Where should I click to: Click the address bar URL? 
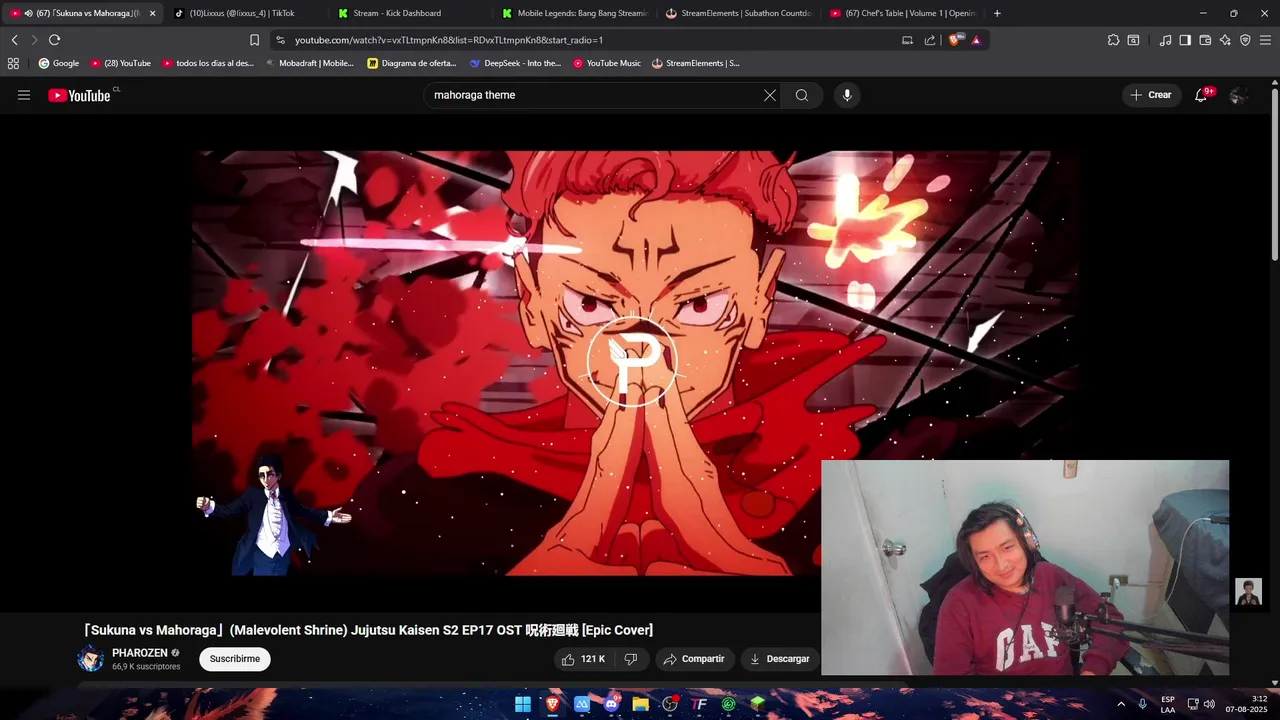click(x=449, y=40)
